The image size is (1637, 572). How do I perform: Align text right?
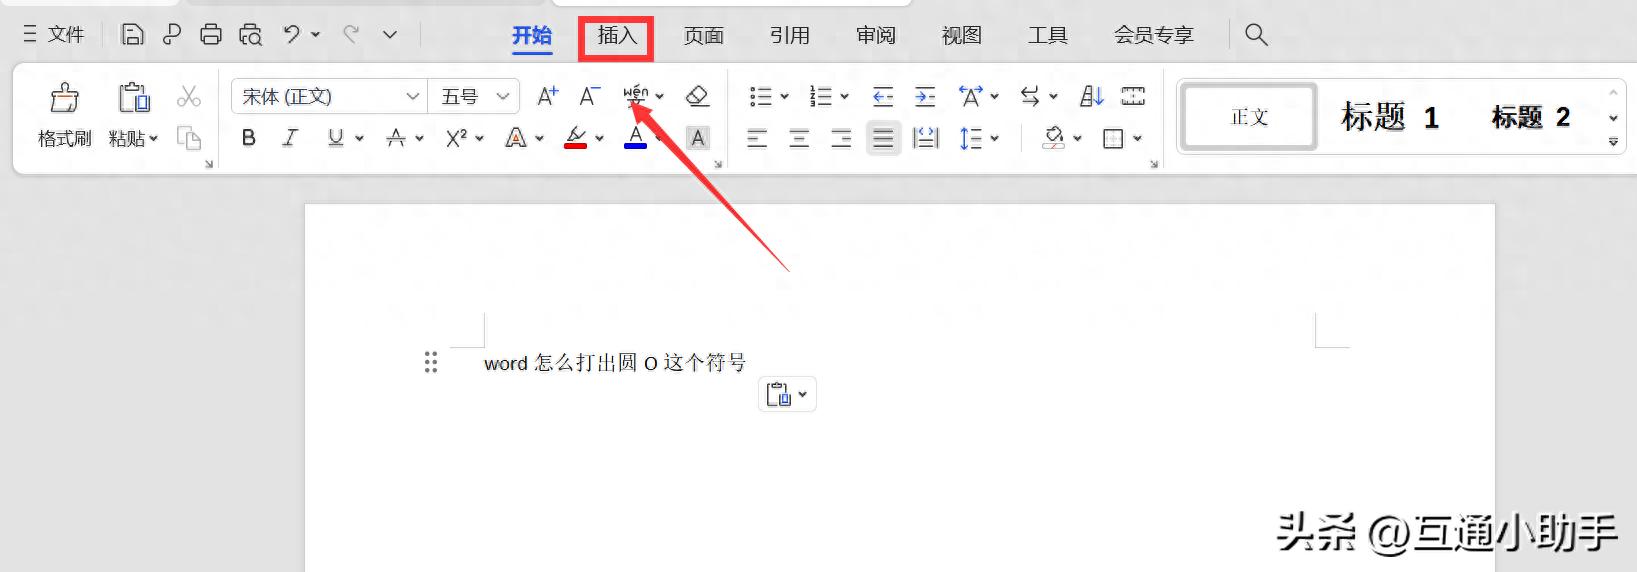[x=841, y=138]
